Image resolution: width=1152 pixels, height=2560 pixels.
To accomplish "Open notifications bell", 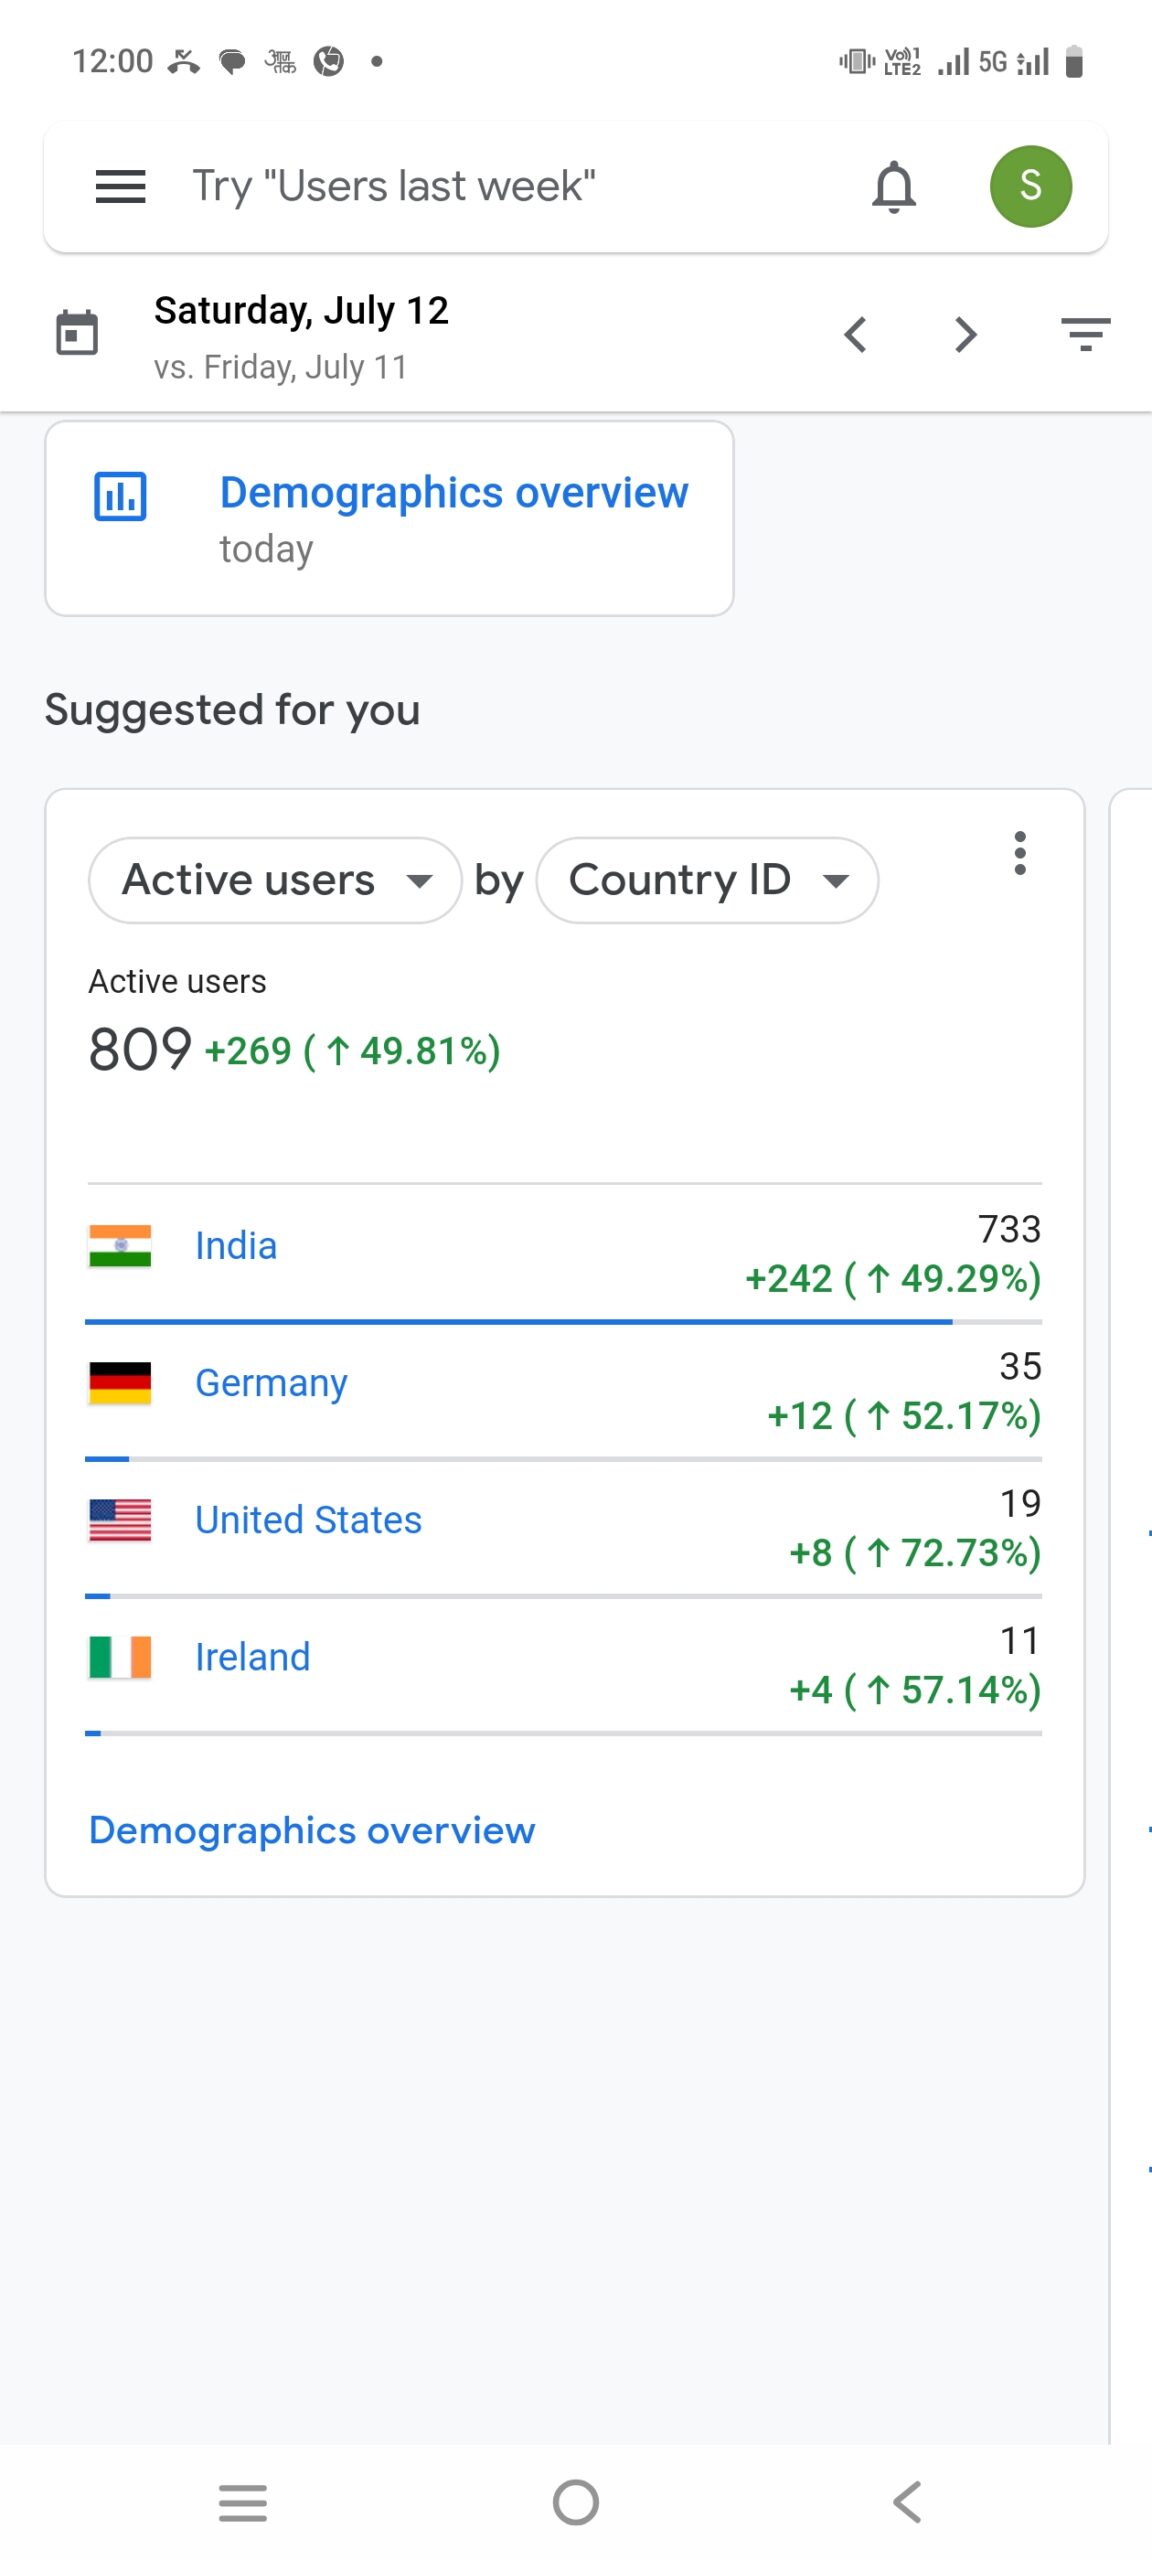I will pyautogui.click(x=893, y=186).
